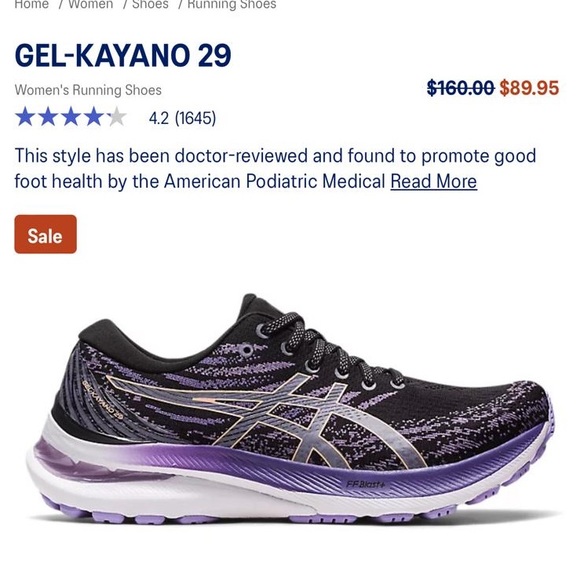
Task: Navigate to Running Shoes breadcrumb
Action: (x=232, y=4)
